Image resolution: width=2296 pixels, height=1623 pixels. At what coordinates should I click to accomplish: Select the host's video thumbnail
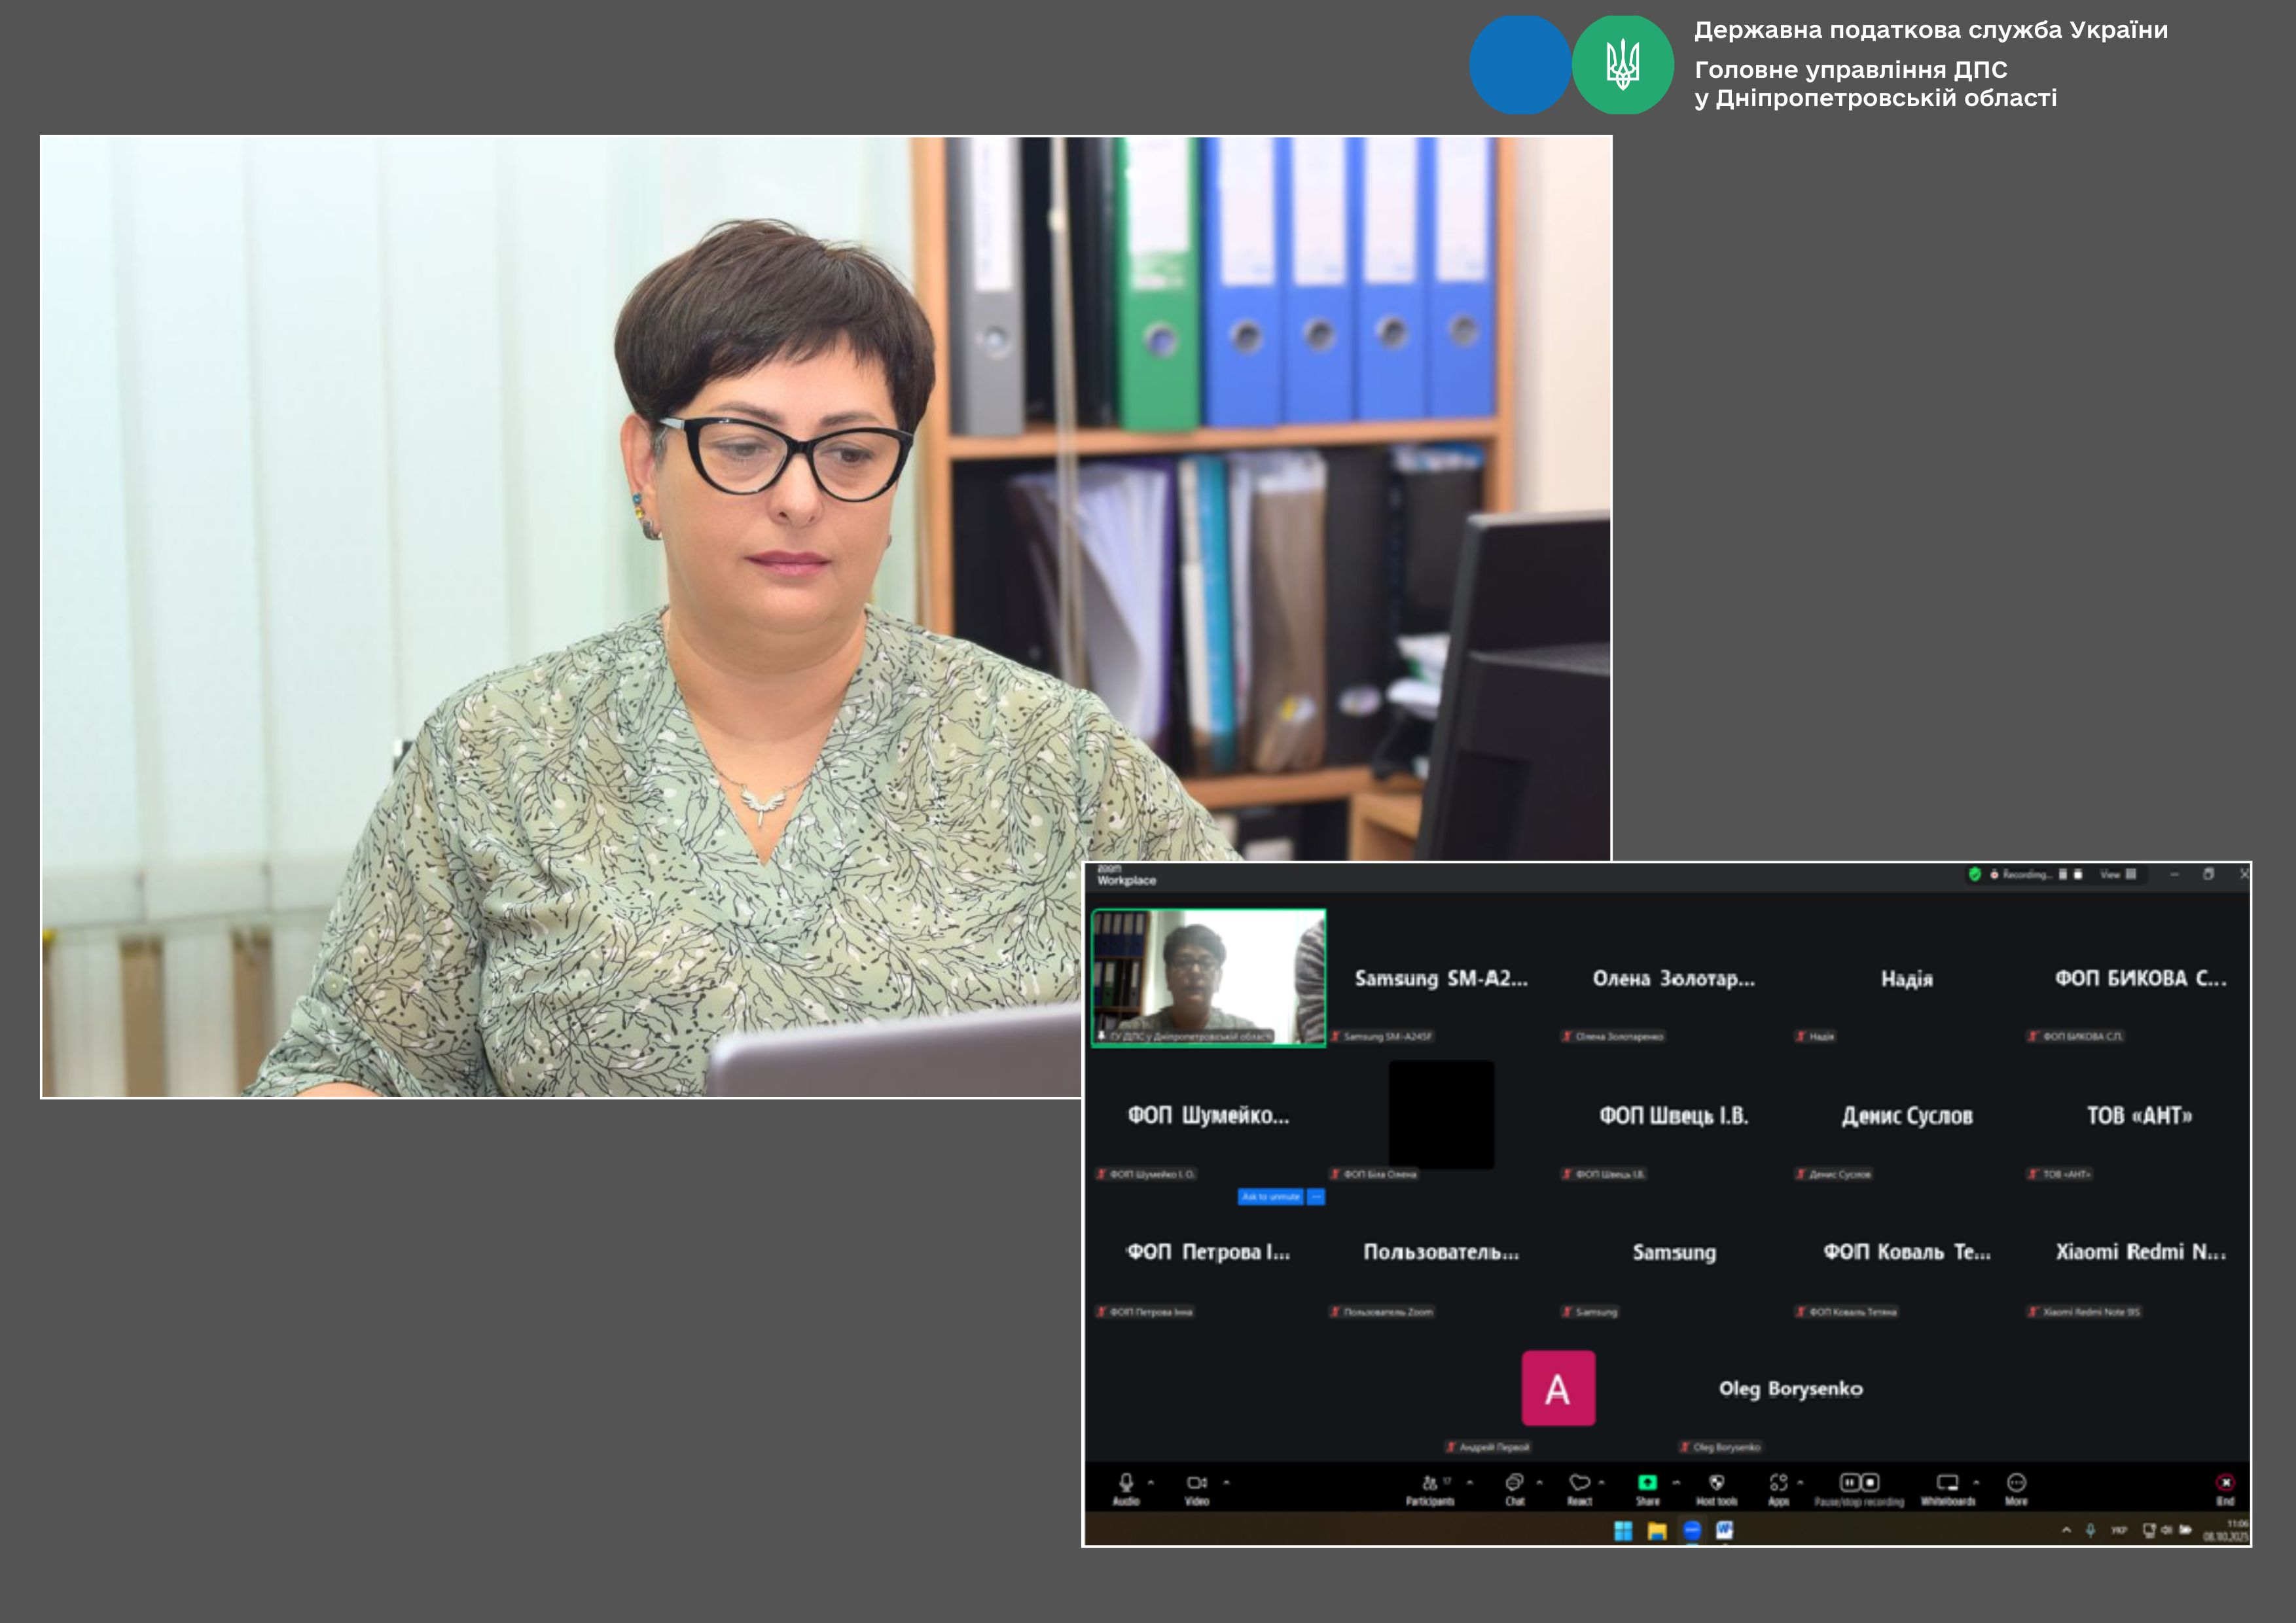point(1208,977)
